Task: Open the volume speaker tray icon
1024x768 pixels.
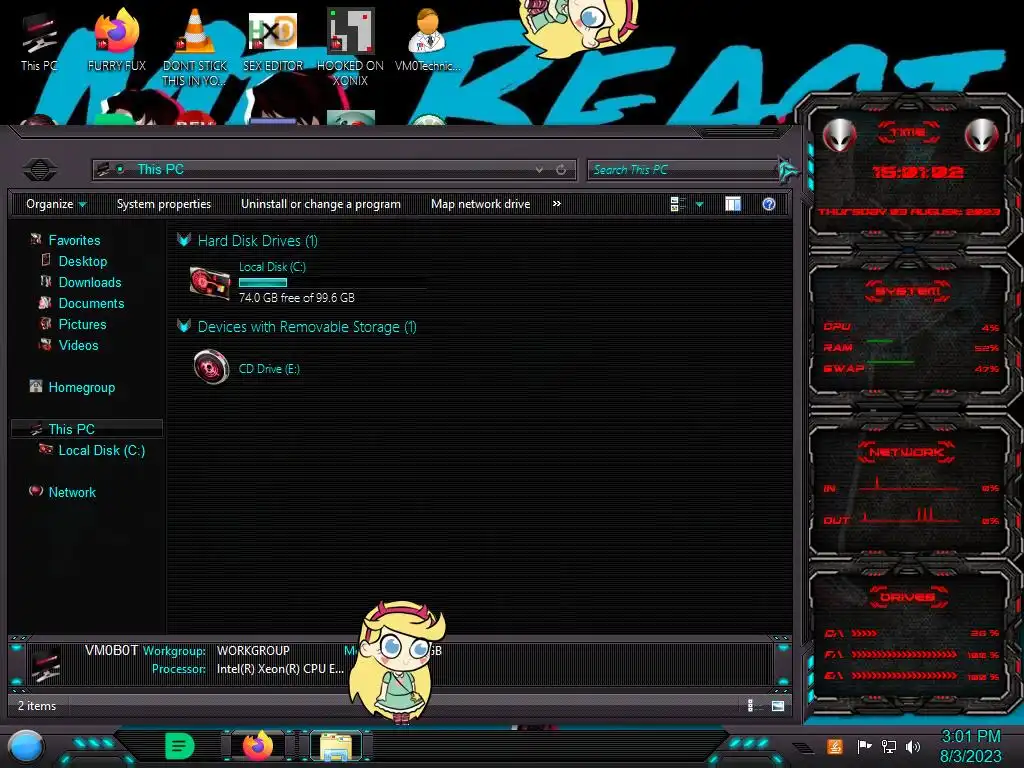Action: click(913, 746)
